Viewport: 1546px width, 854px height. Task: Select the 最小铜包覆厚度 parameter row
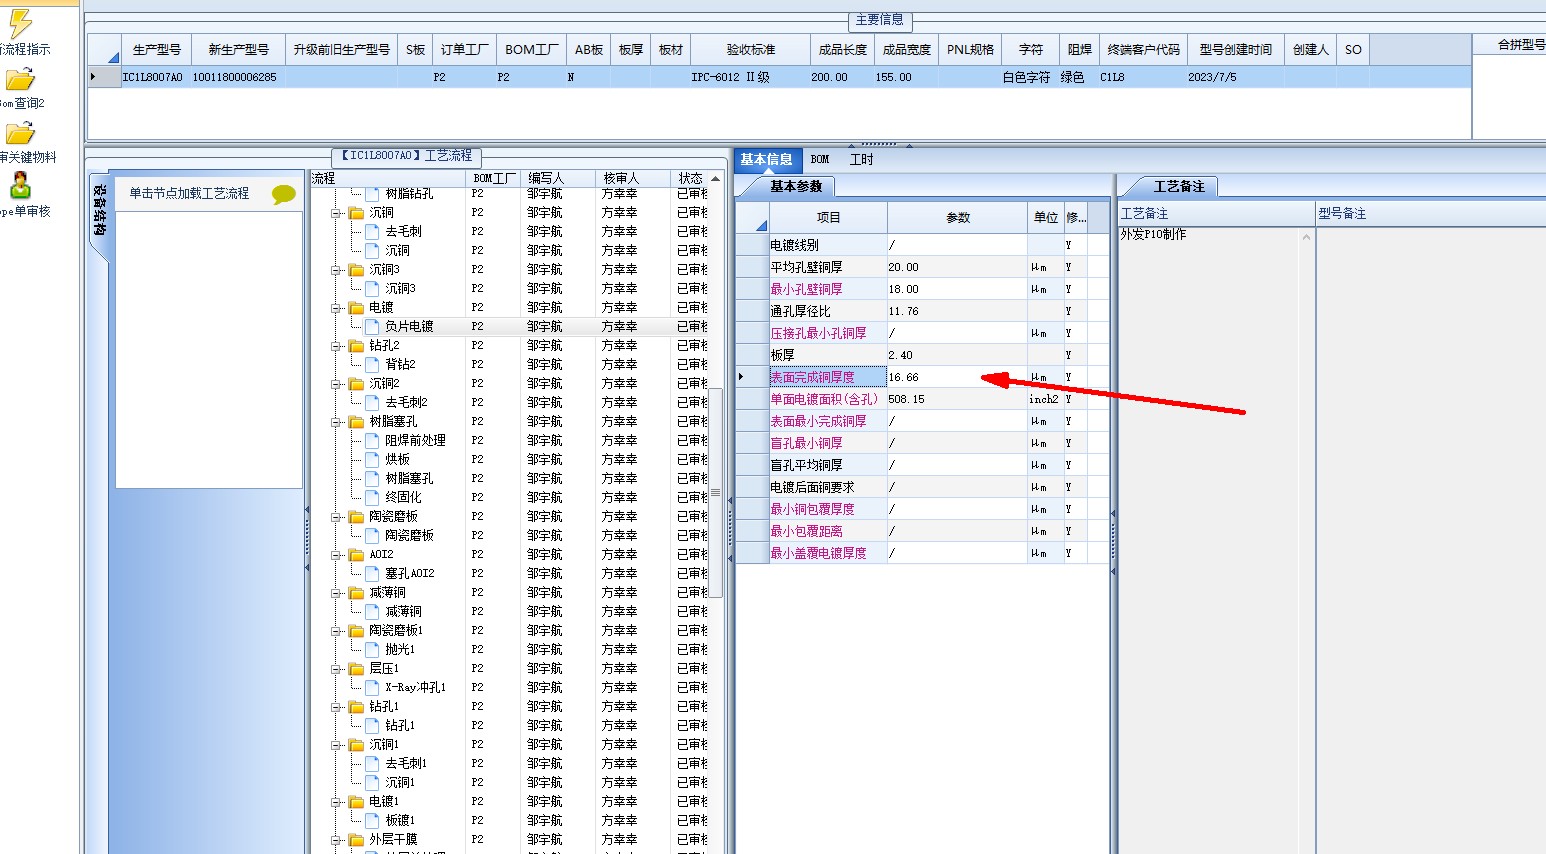click(922, 509)
